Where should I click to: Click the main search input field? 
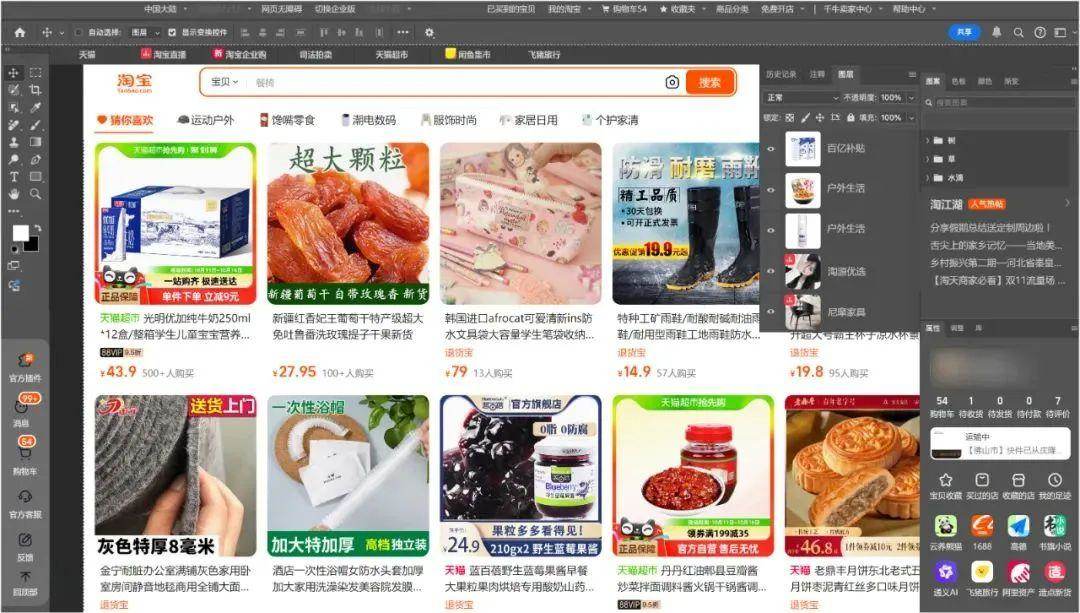pos(455,83)
